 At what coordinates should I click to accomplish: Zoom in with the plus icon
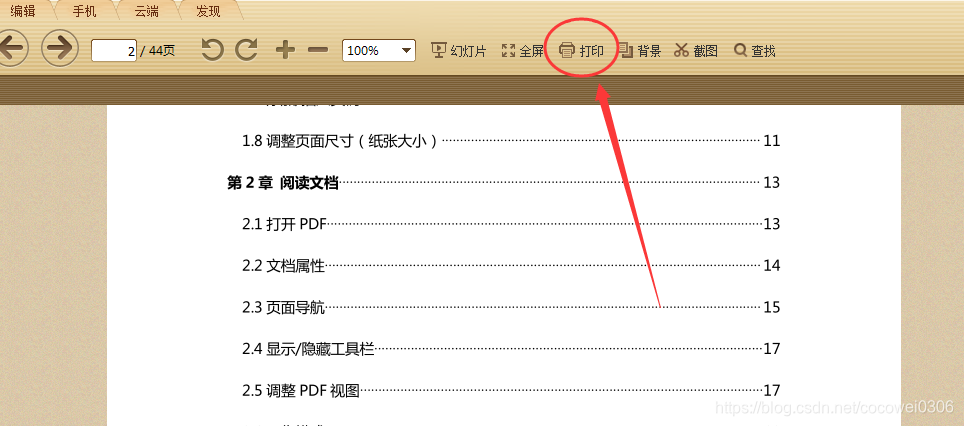pyautogui.click(x=285, y=50)
